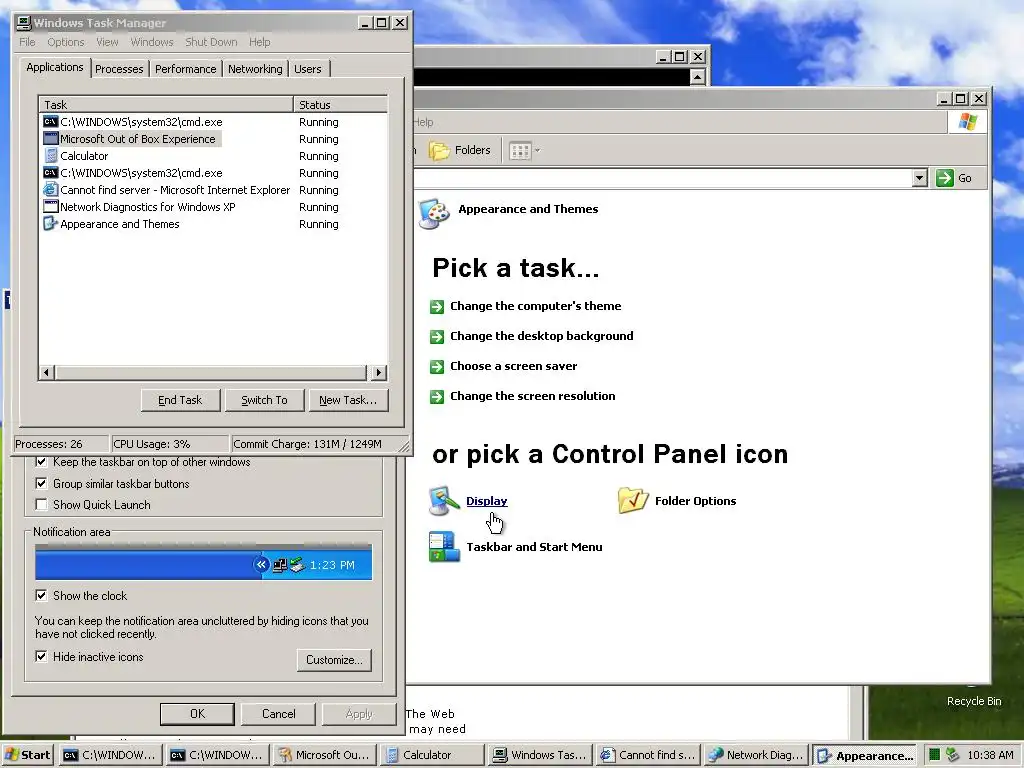Click the Change the computer's theme link

pos(536,306)
